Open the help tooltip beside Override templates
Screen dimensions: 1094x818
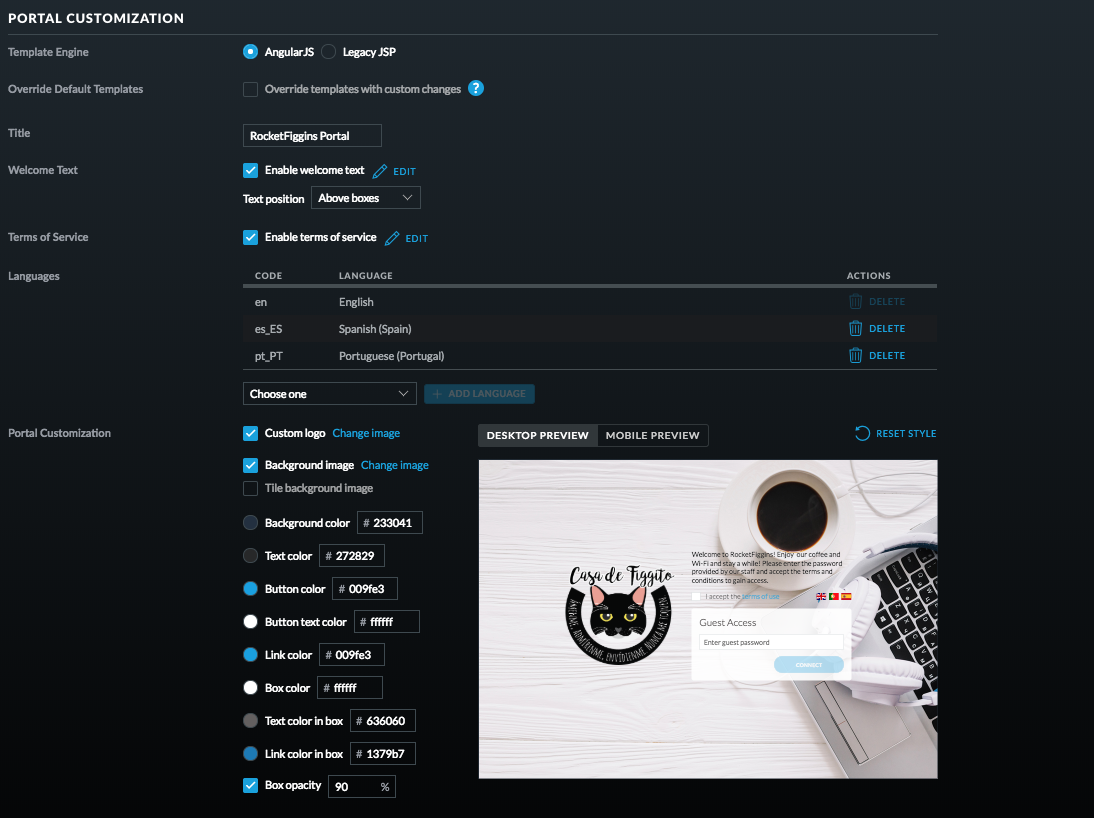[x=476, y=88]
